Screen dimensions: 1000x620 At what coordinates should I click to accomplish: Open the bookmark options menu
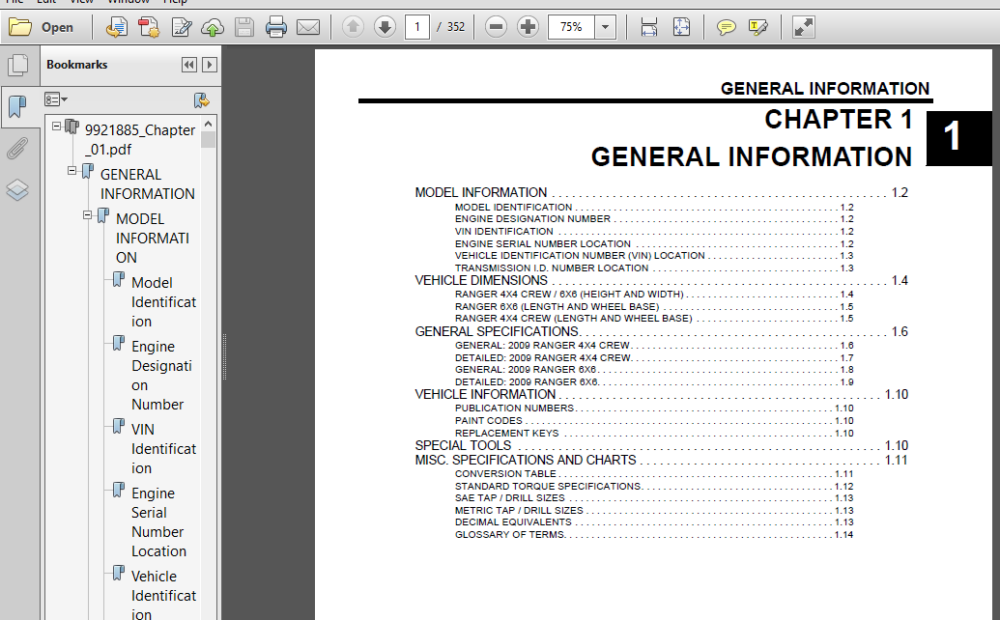click(55, 100)
